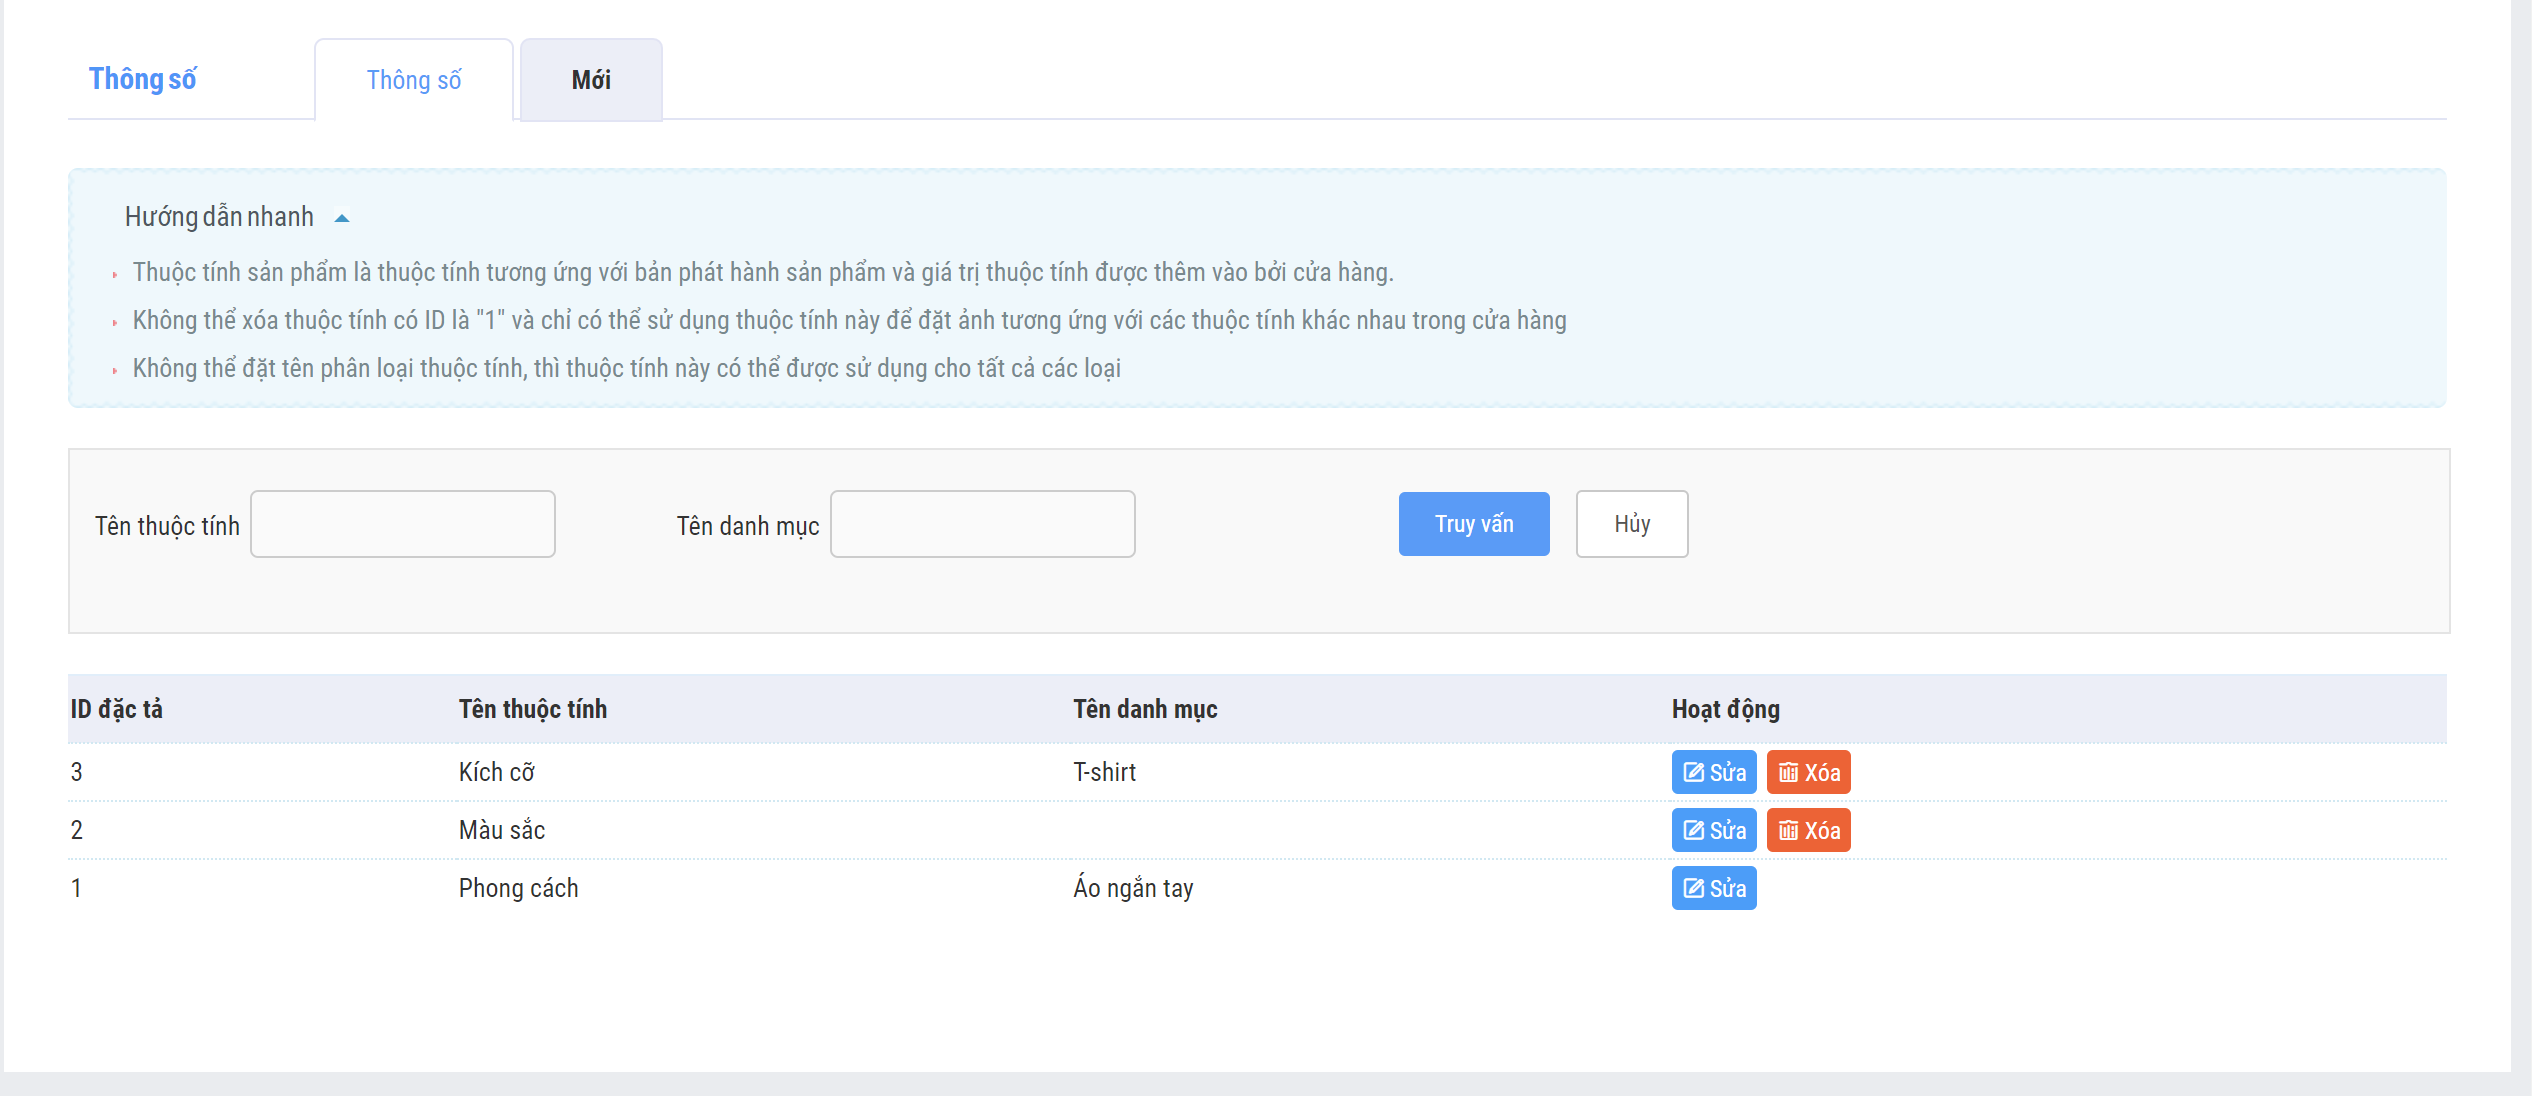Click the Tên thuộc tính column header
Image resolution: width=2532 pixels, height=1096 pixels.
[533, 709]
